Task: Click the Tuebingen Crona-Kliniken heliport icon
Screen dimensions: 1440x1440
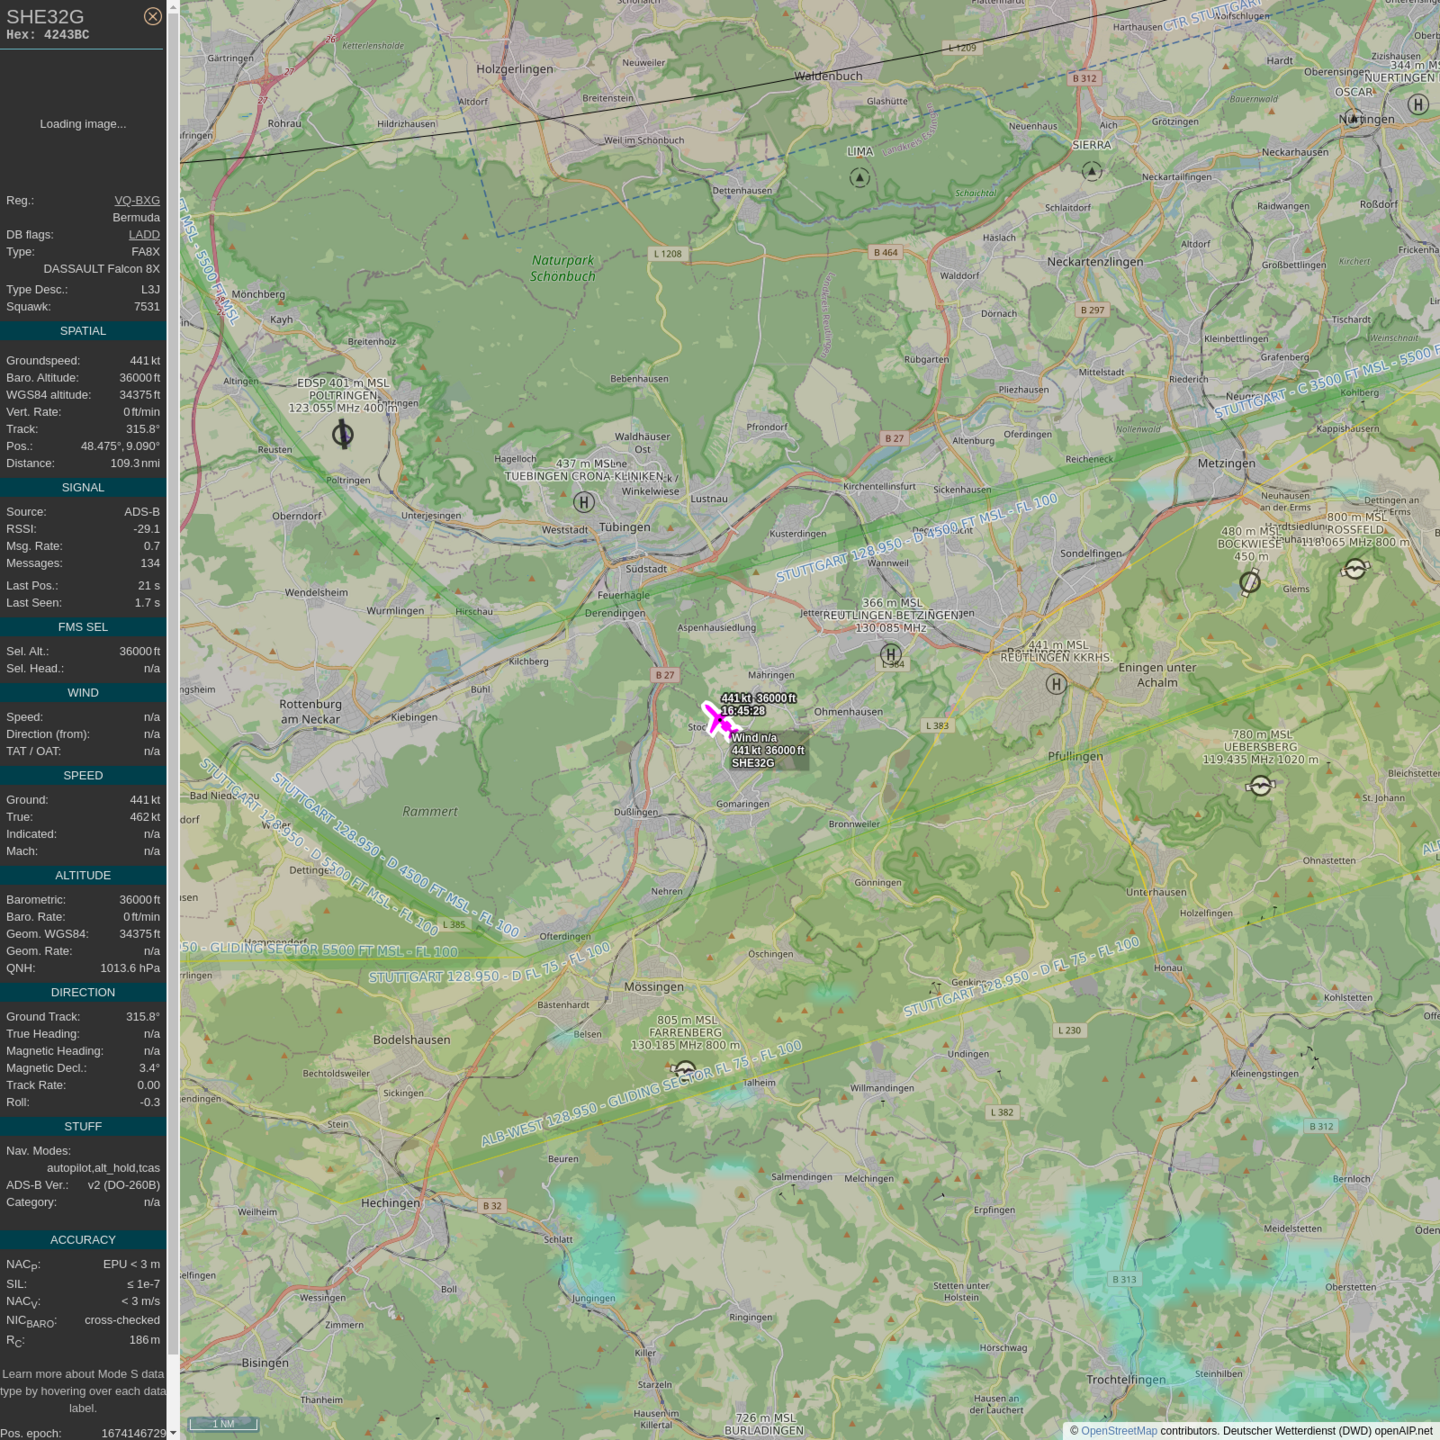Action: [584, 502]
